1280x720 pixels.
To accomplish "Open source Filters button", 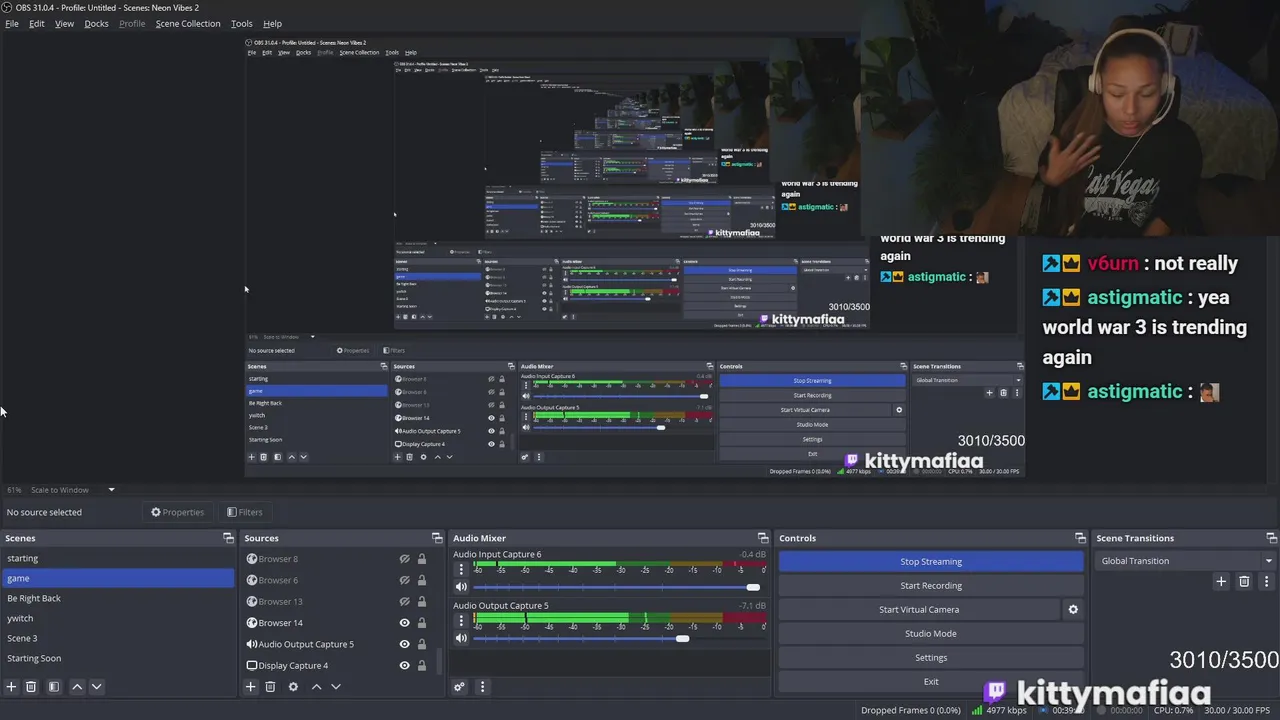I will point(245,512).
